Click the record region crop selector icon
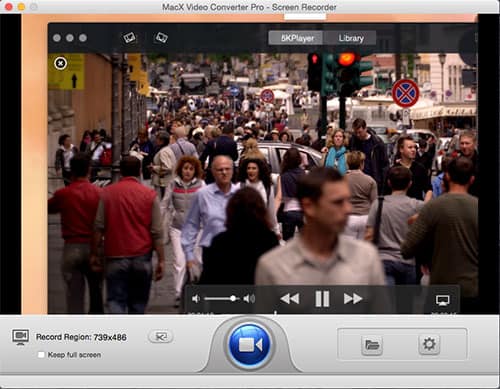Screen dimensions: 500x389 tap(161, 337)
